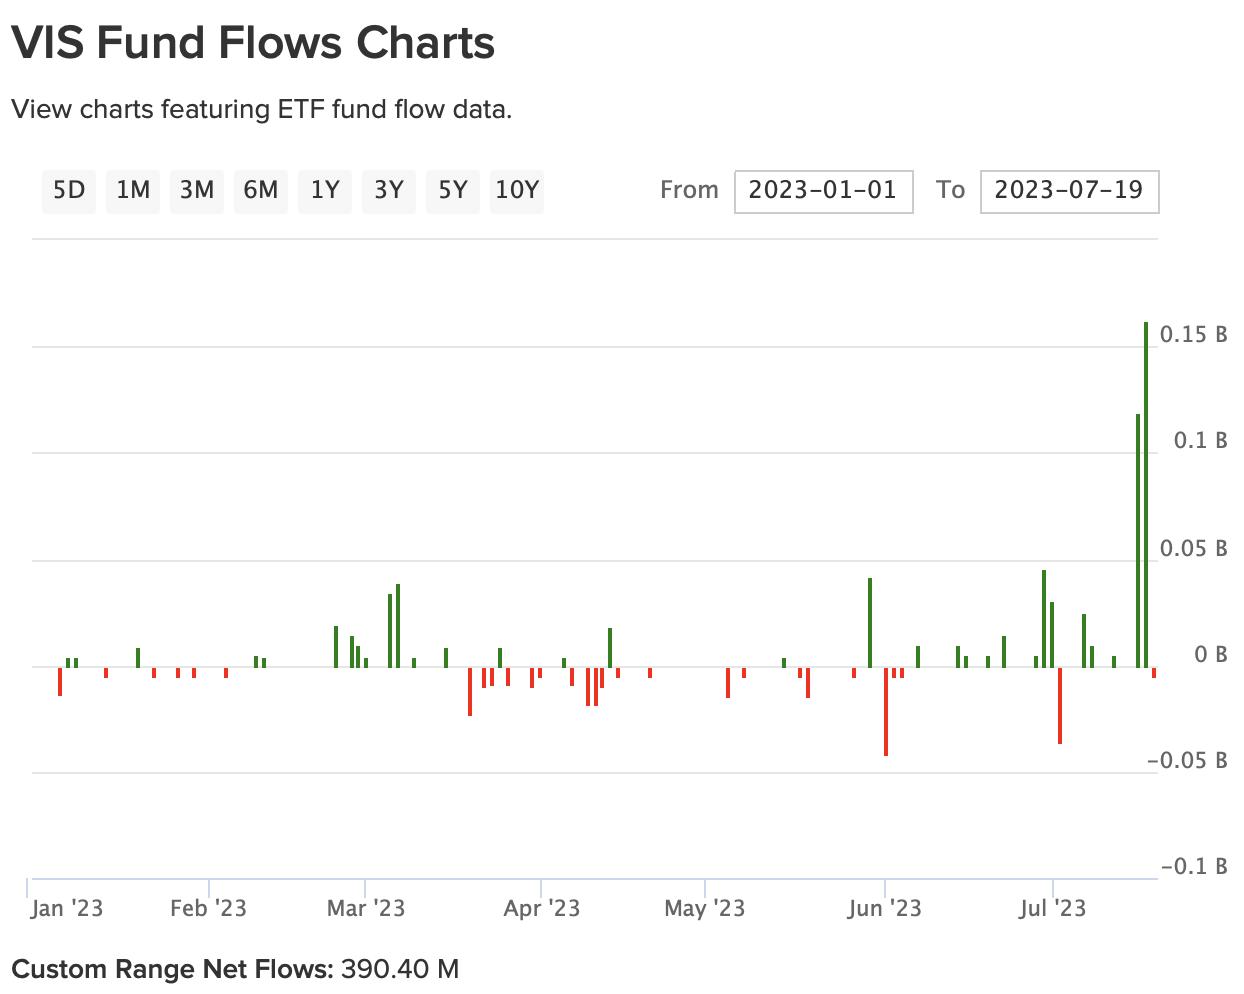Viewport: 1244px width, 994px height.
Task: Click the Jan '23 x-axis label
Action: click(x=67, y=908)
